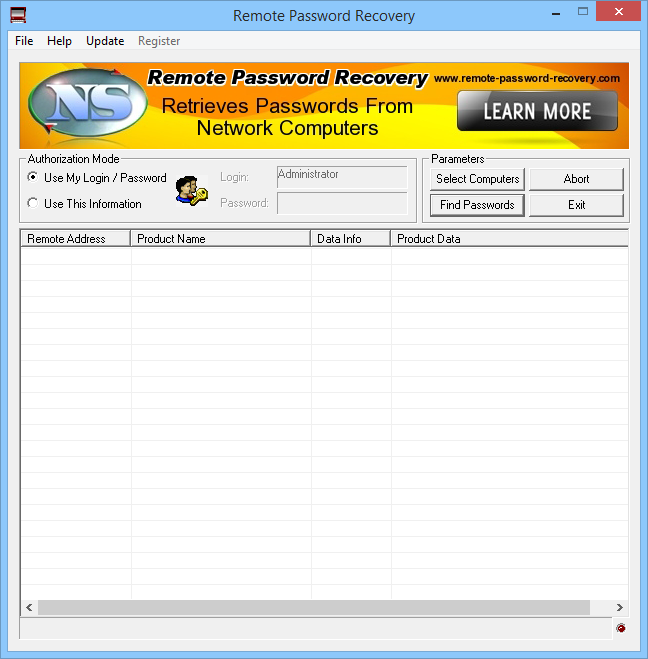Image resolution: width=648 pixels, height=659 pixels.
Task: Open the Update menu
Action: [105, 41]
